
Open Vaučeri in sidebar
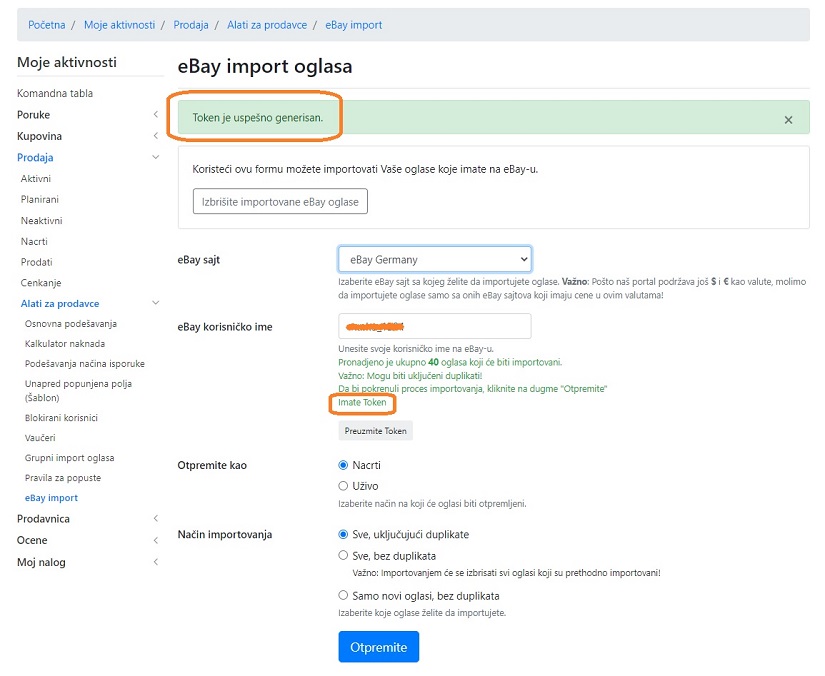coord(40,438)
